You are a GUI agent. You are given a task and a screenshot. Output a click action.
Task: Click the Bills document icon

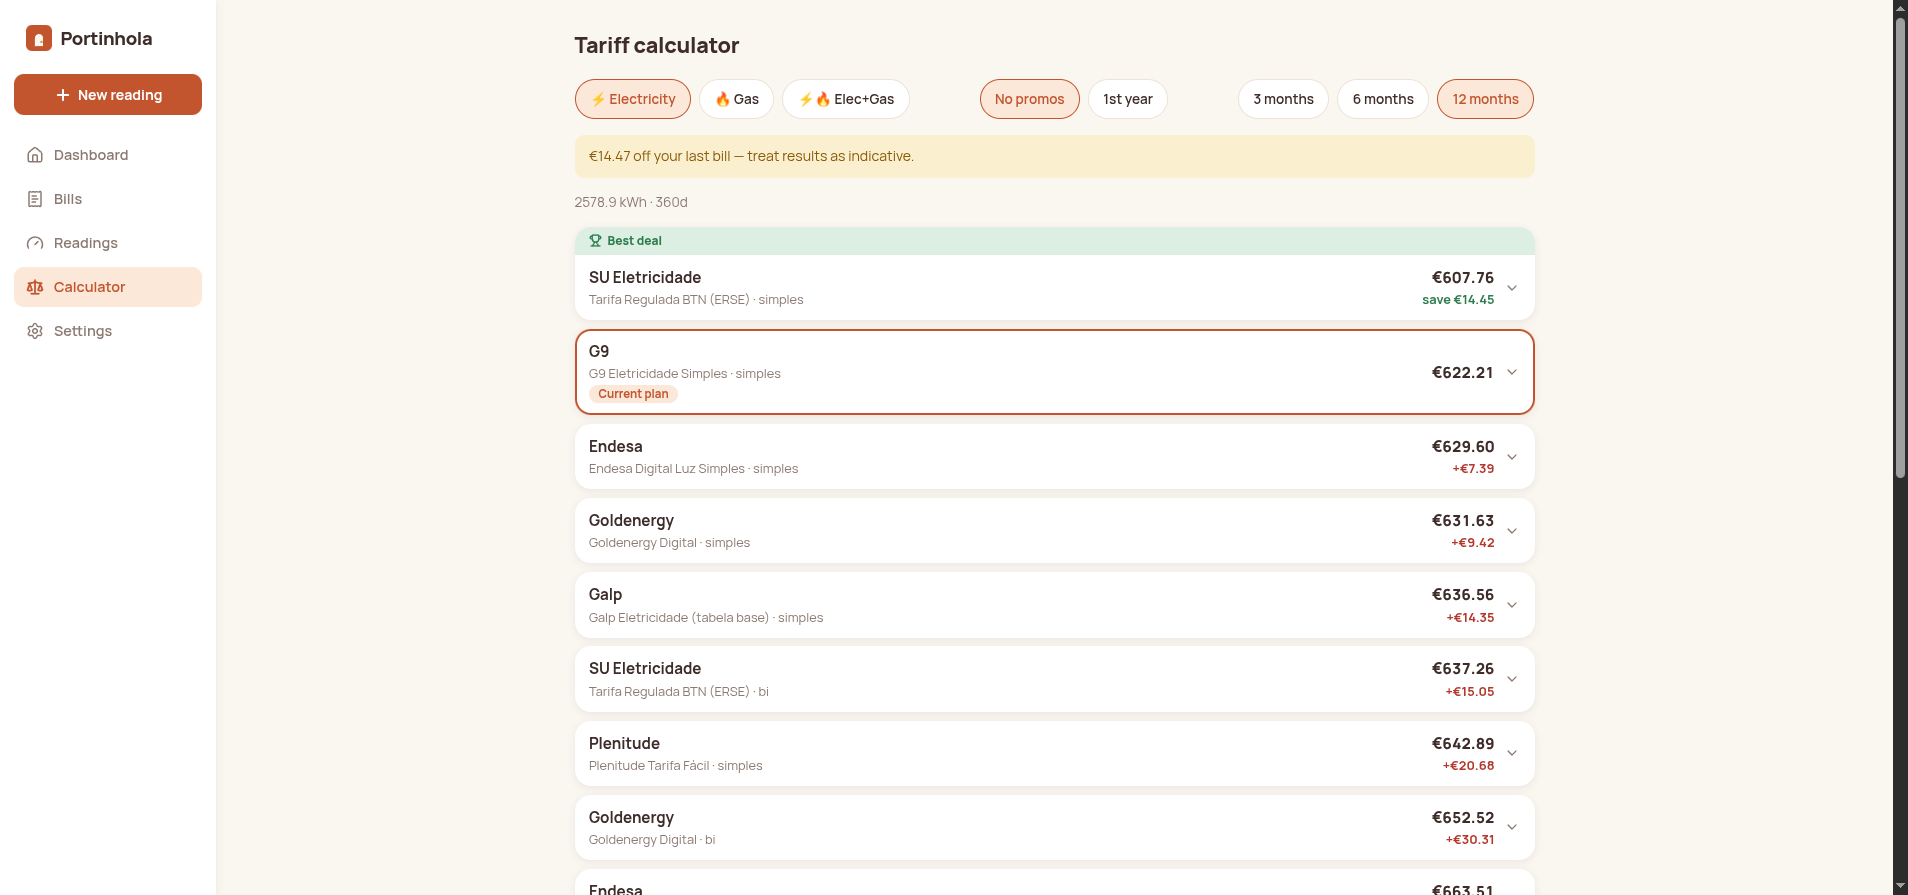point(35,199)
